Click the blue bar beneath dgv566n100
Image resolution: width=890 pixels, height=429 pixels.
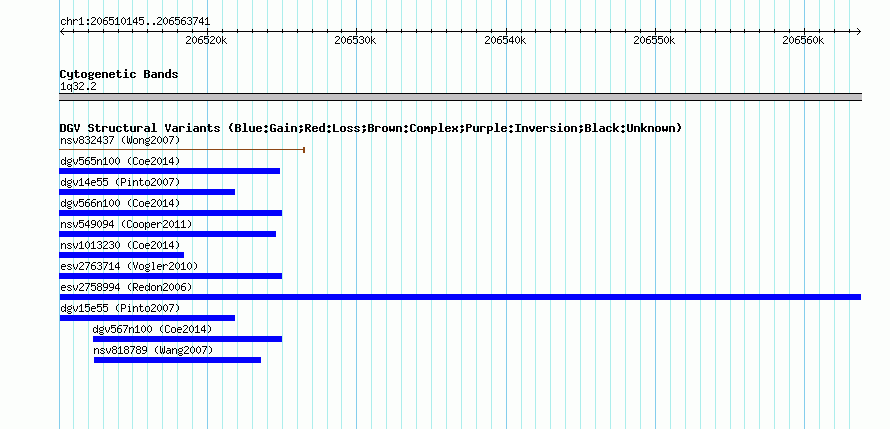click(171, 213)
